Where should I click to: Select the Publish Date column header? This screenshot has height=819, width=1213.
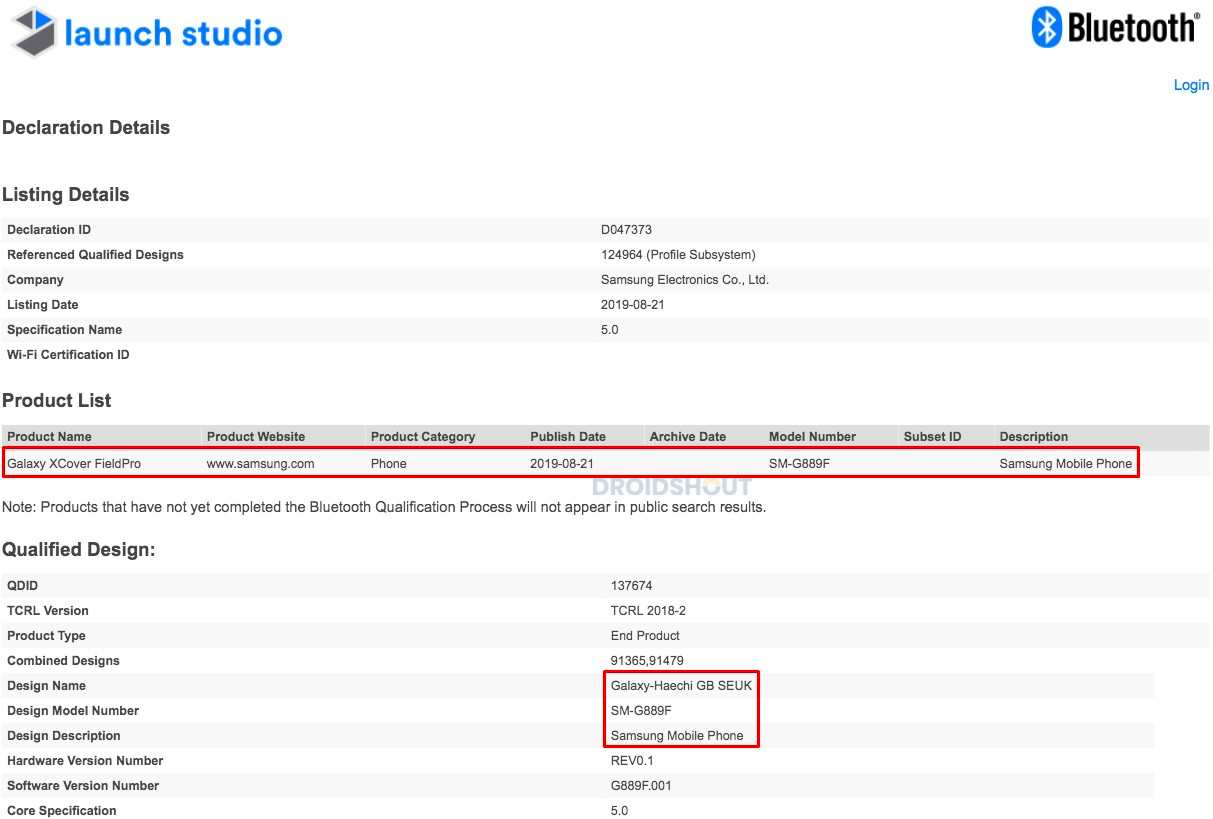[568, 437]
